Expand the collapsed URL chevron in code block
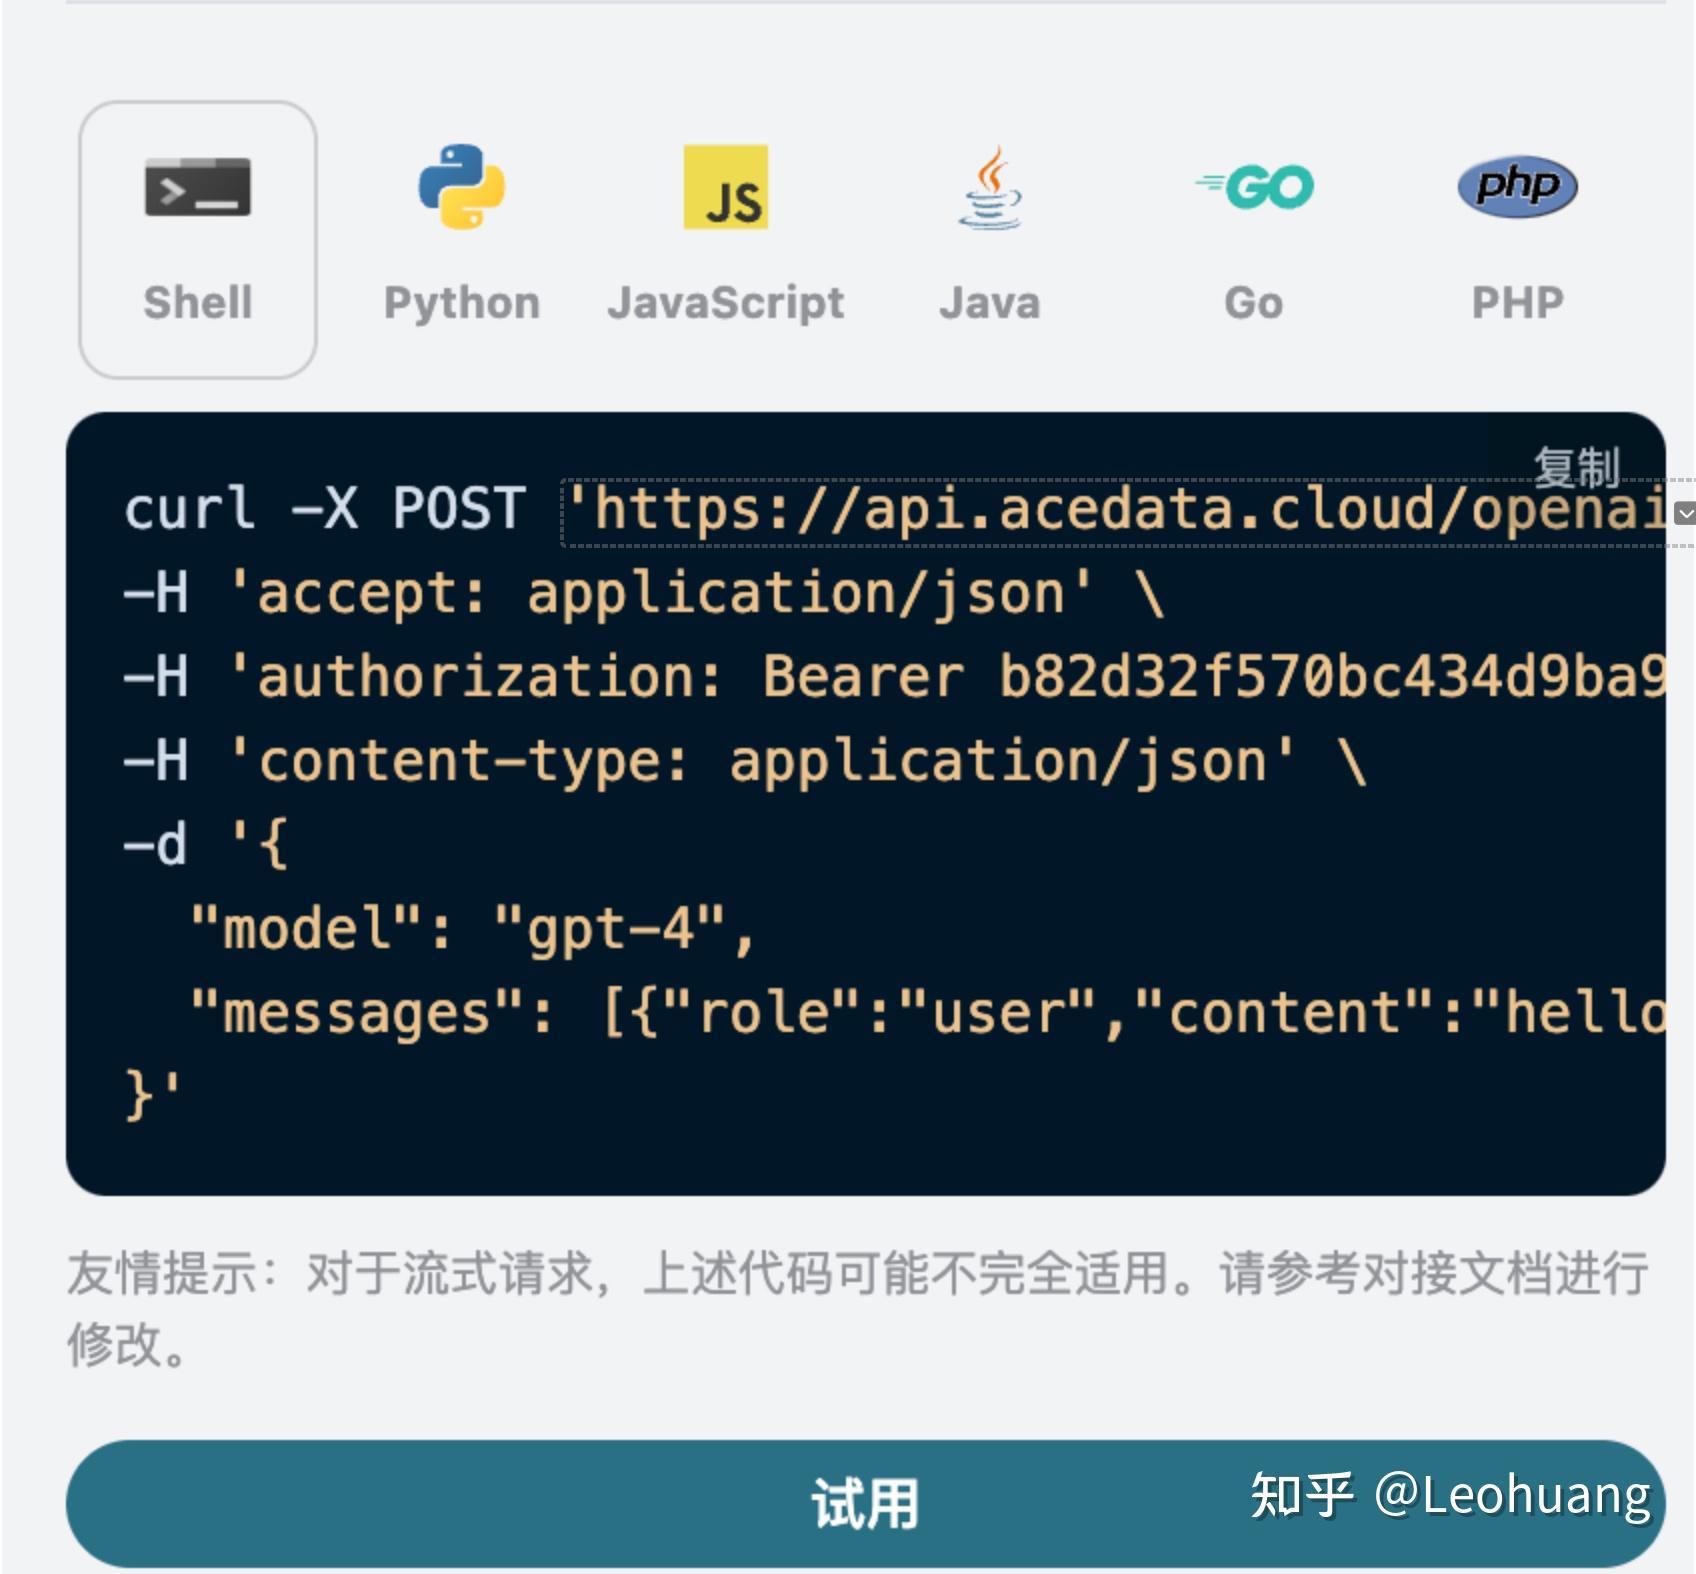This screenshot has height=1574, width=1696. click(x=1685, y=512)
